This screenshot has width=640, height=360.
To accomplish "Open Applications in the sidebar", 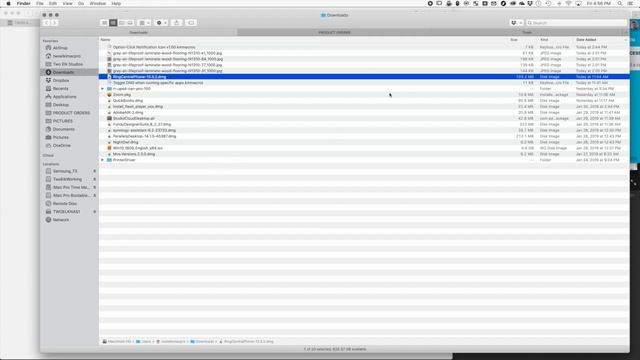I will pos(64,97).
